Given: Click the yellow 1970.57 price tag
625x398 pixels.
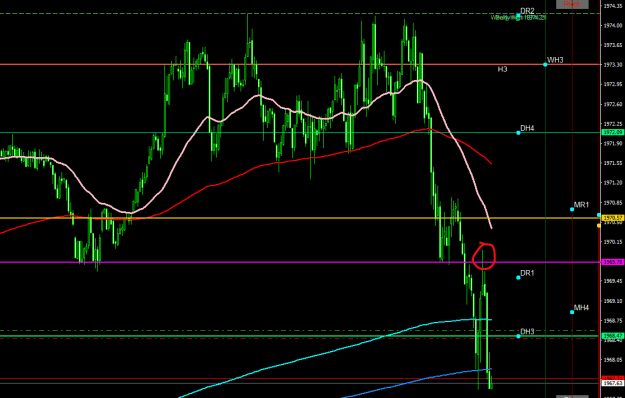Looking at the screenshot, I should tap(613, 218).
